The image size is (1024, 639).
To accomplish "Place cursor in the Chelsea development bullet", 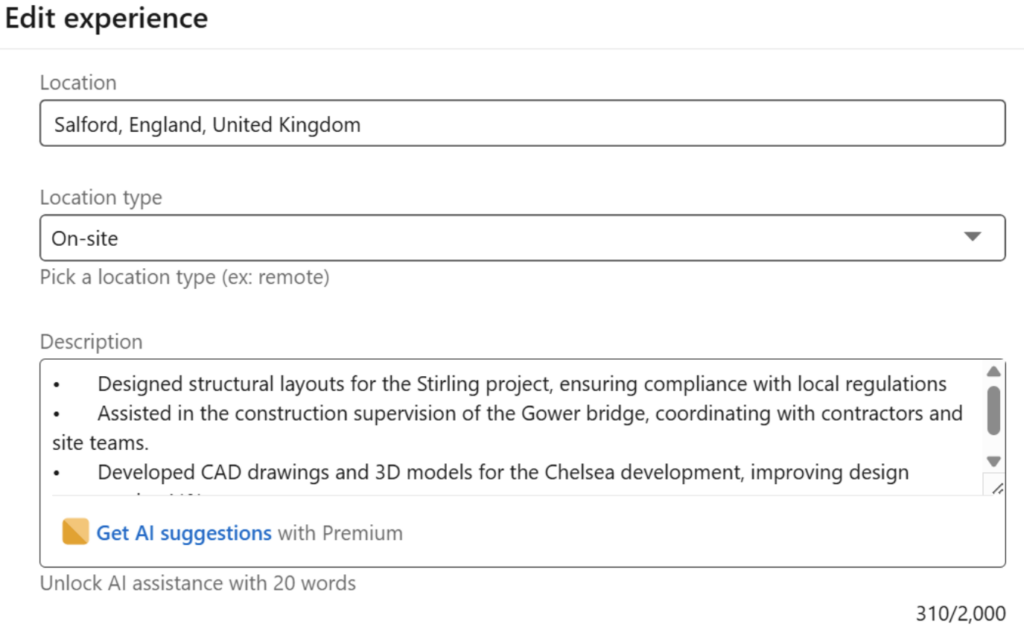I will point(502,472).
